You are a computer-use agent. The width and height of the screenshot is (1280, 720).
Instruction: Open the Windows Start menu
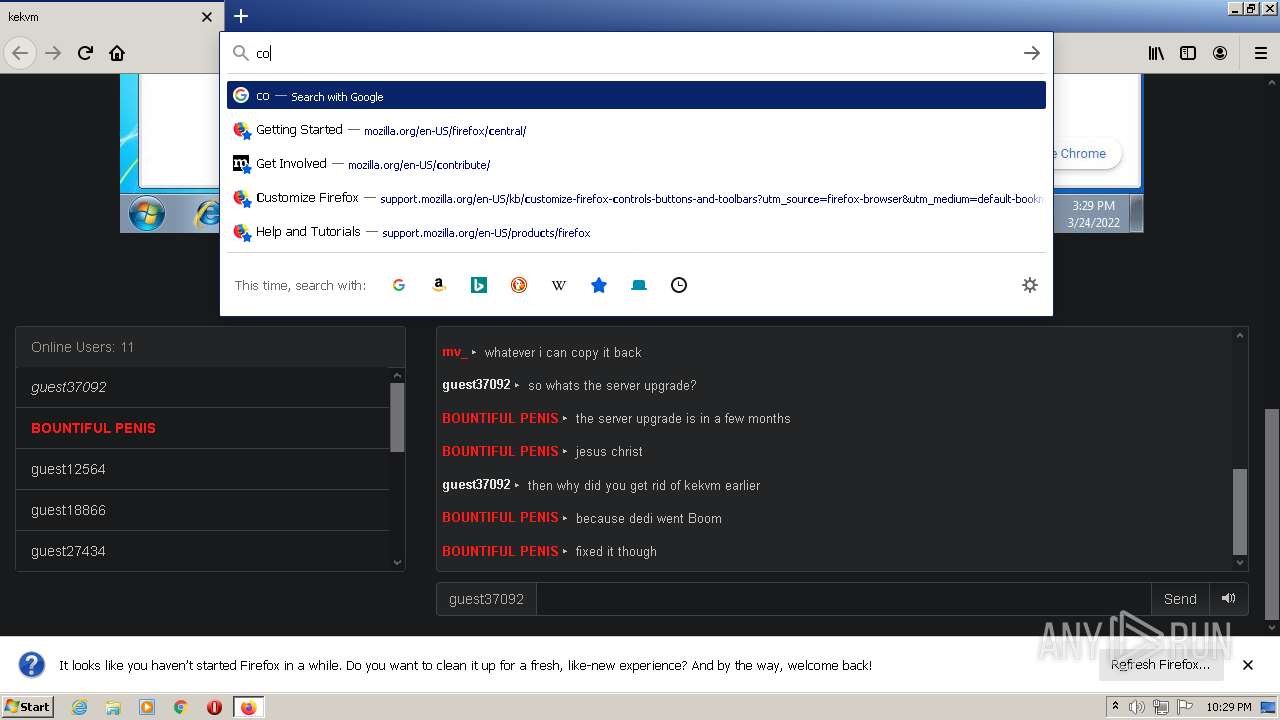[27, 706]
